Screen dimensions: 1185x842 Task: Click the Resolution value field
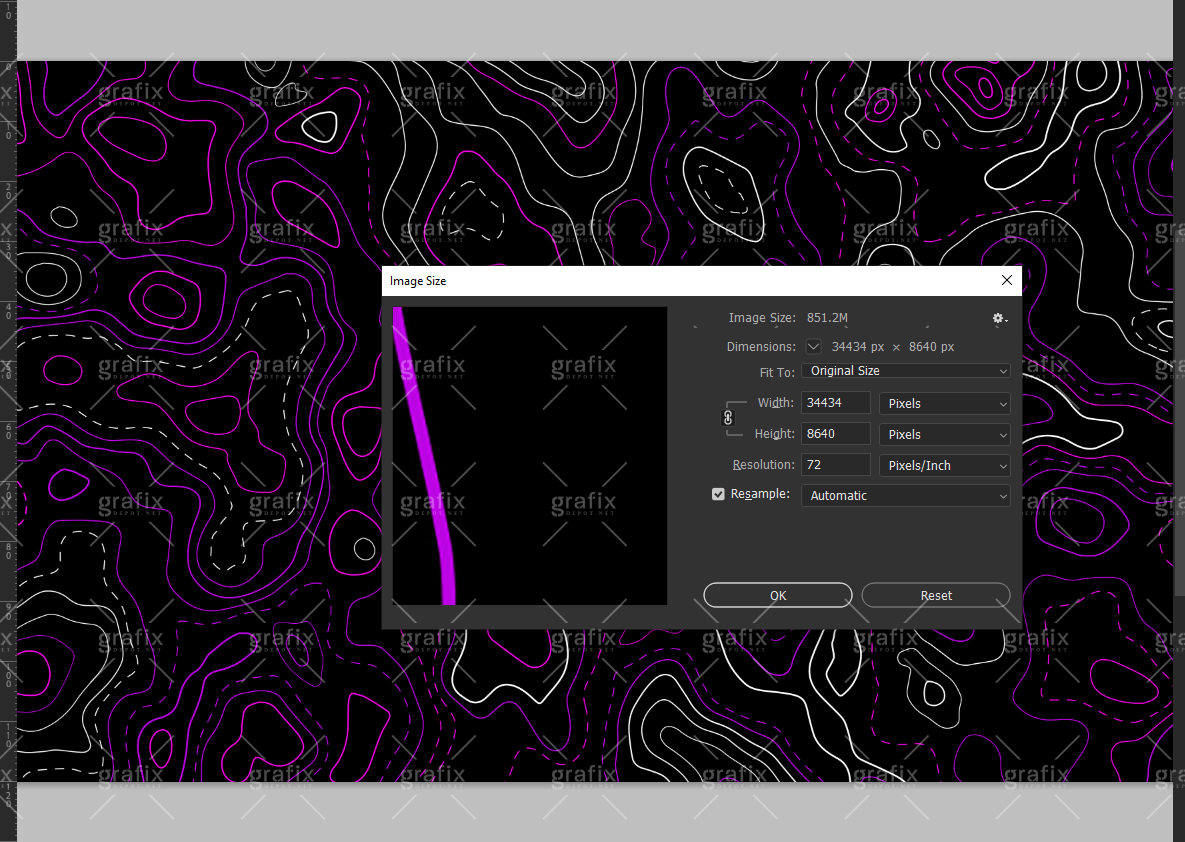(836, 466)
